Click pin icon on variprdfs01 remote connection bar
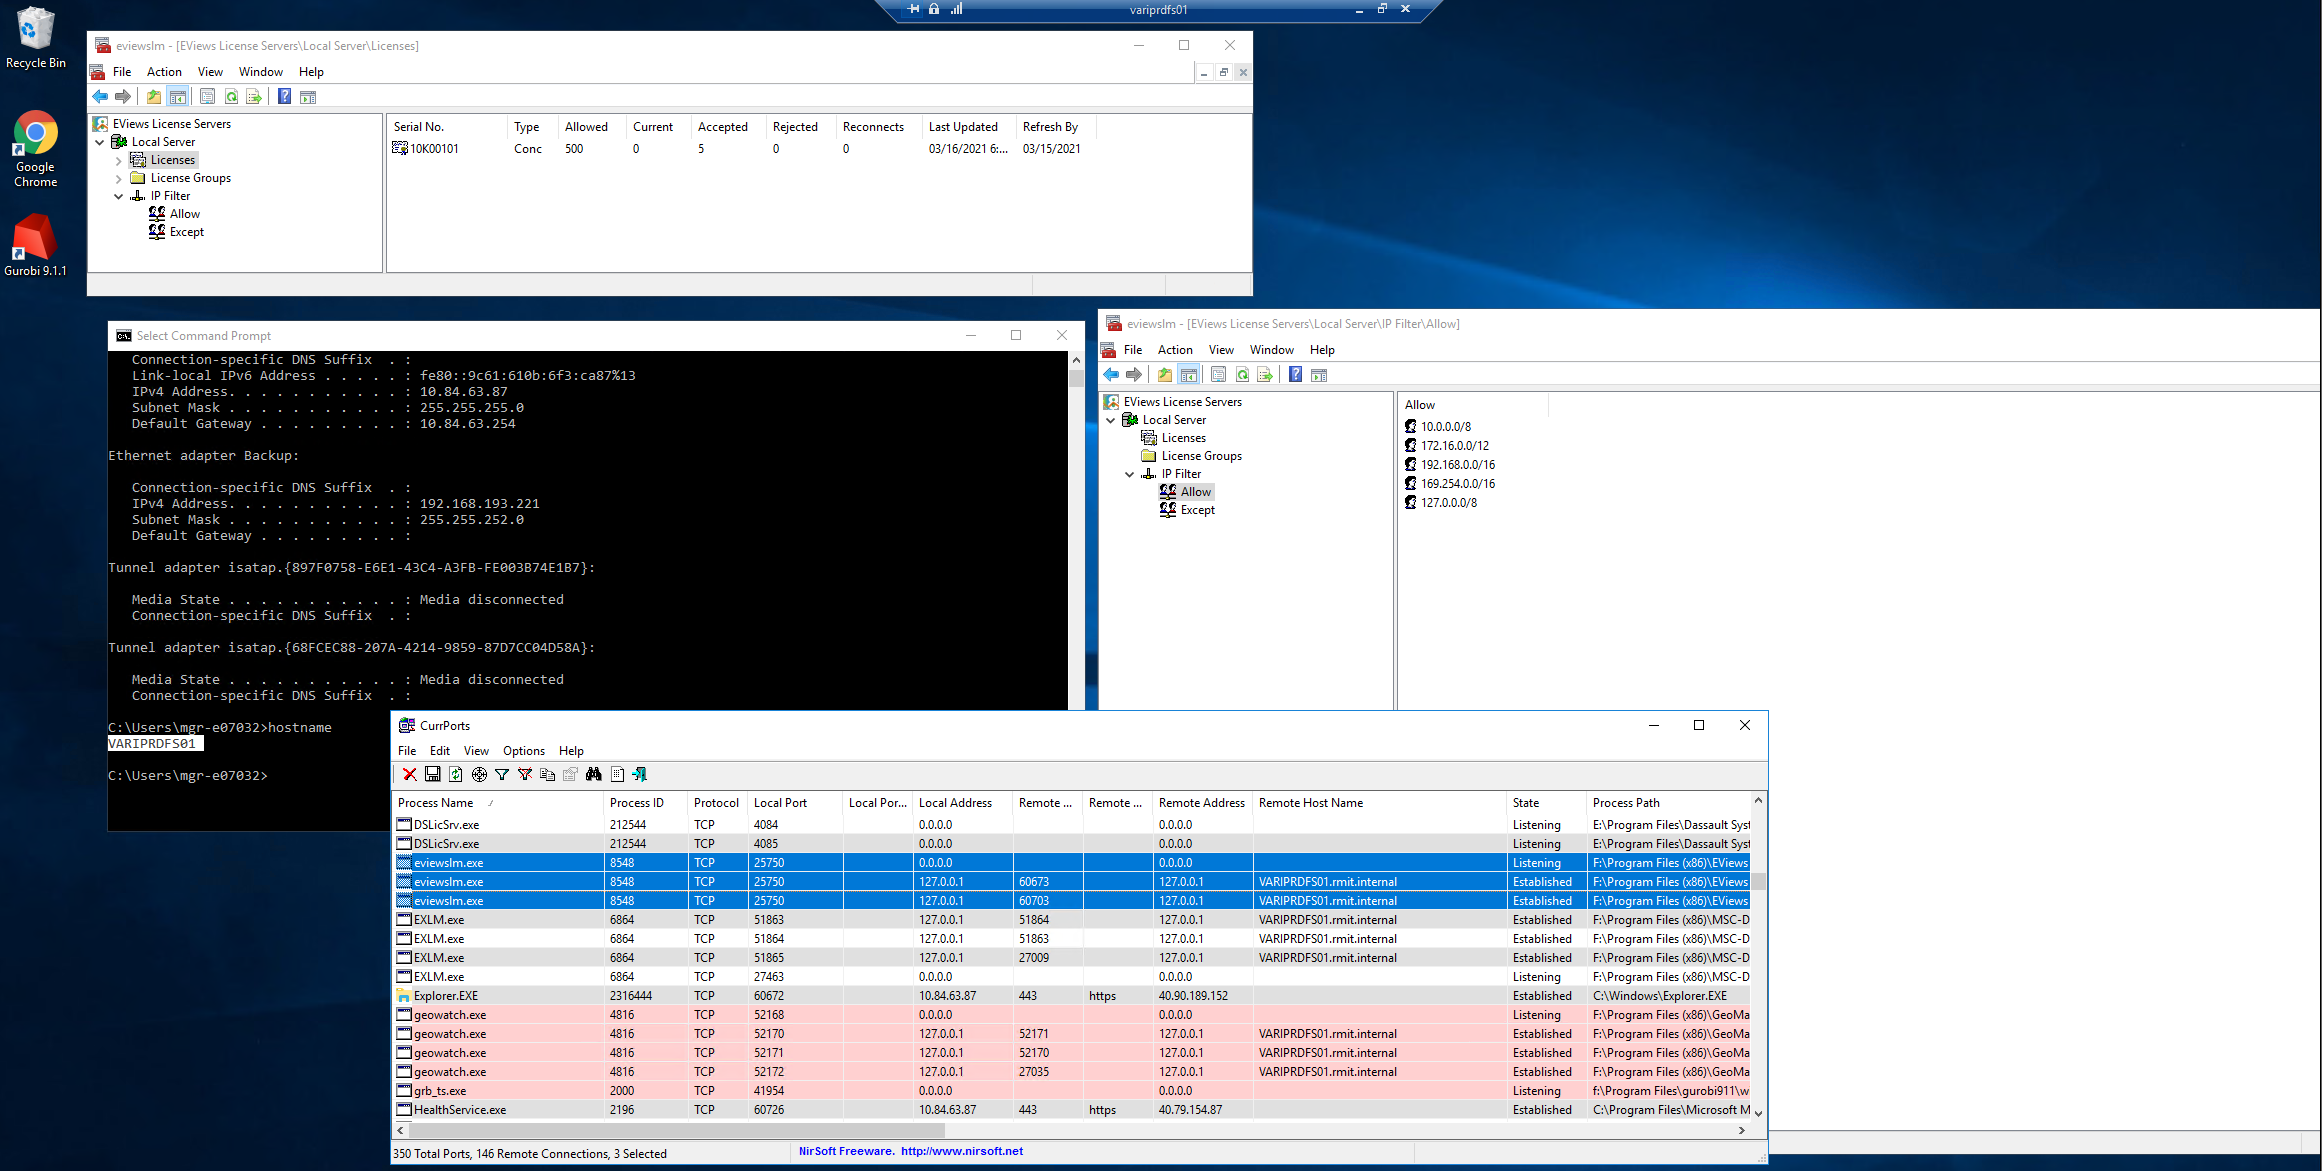 pyautogui.click(x=913, y=9)
